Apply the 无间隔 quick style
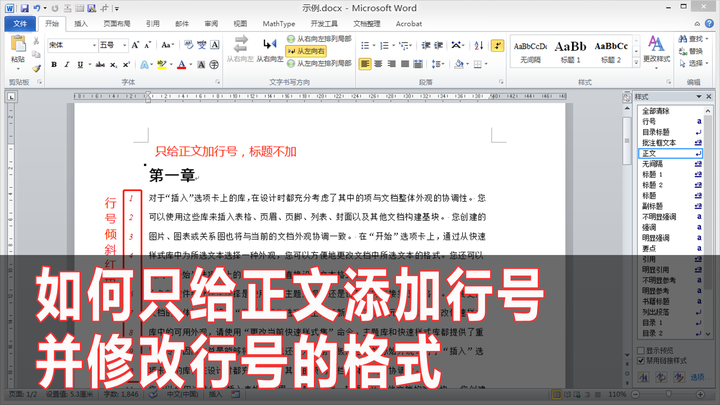The width and height of the screenshot is (720, 405). tap(530, 52)
